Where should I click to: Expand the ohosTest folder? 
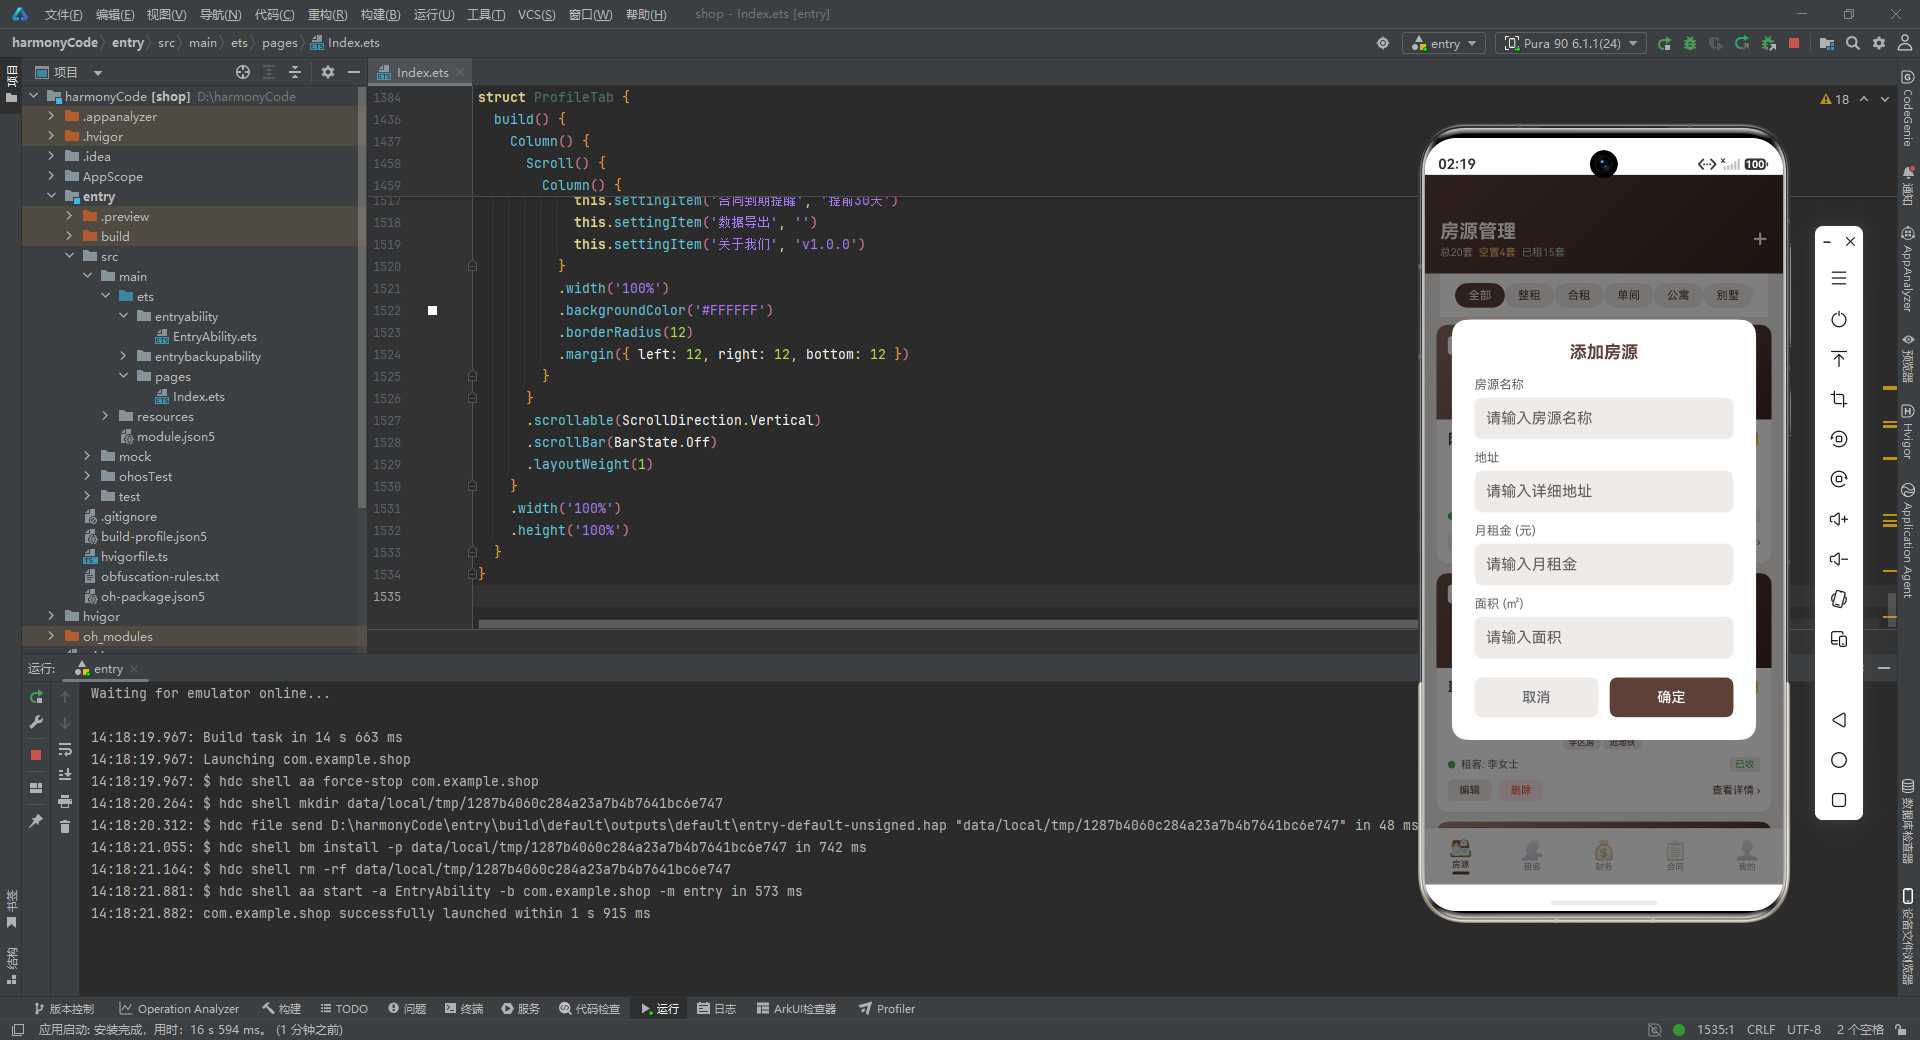coord(87,476)
